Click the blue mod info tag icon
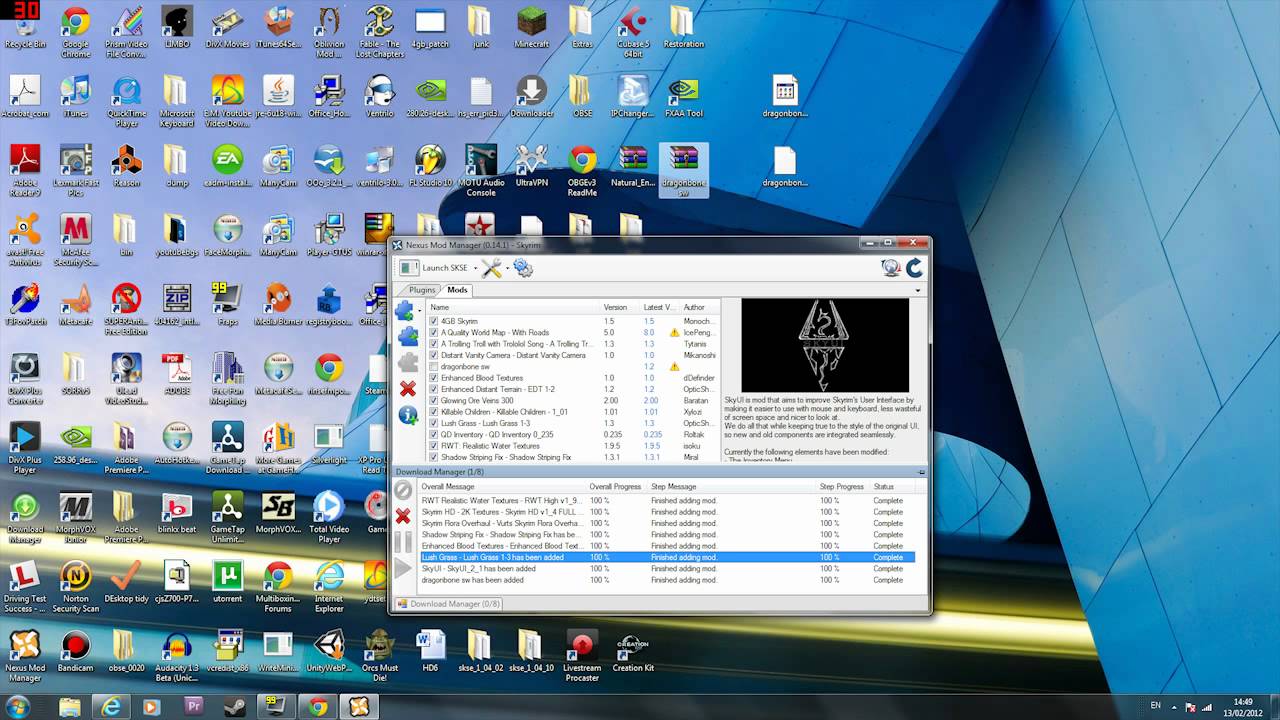1280x720 pixels. point(408,415)
